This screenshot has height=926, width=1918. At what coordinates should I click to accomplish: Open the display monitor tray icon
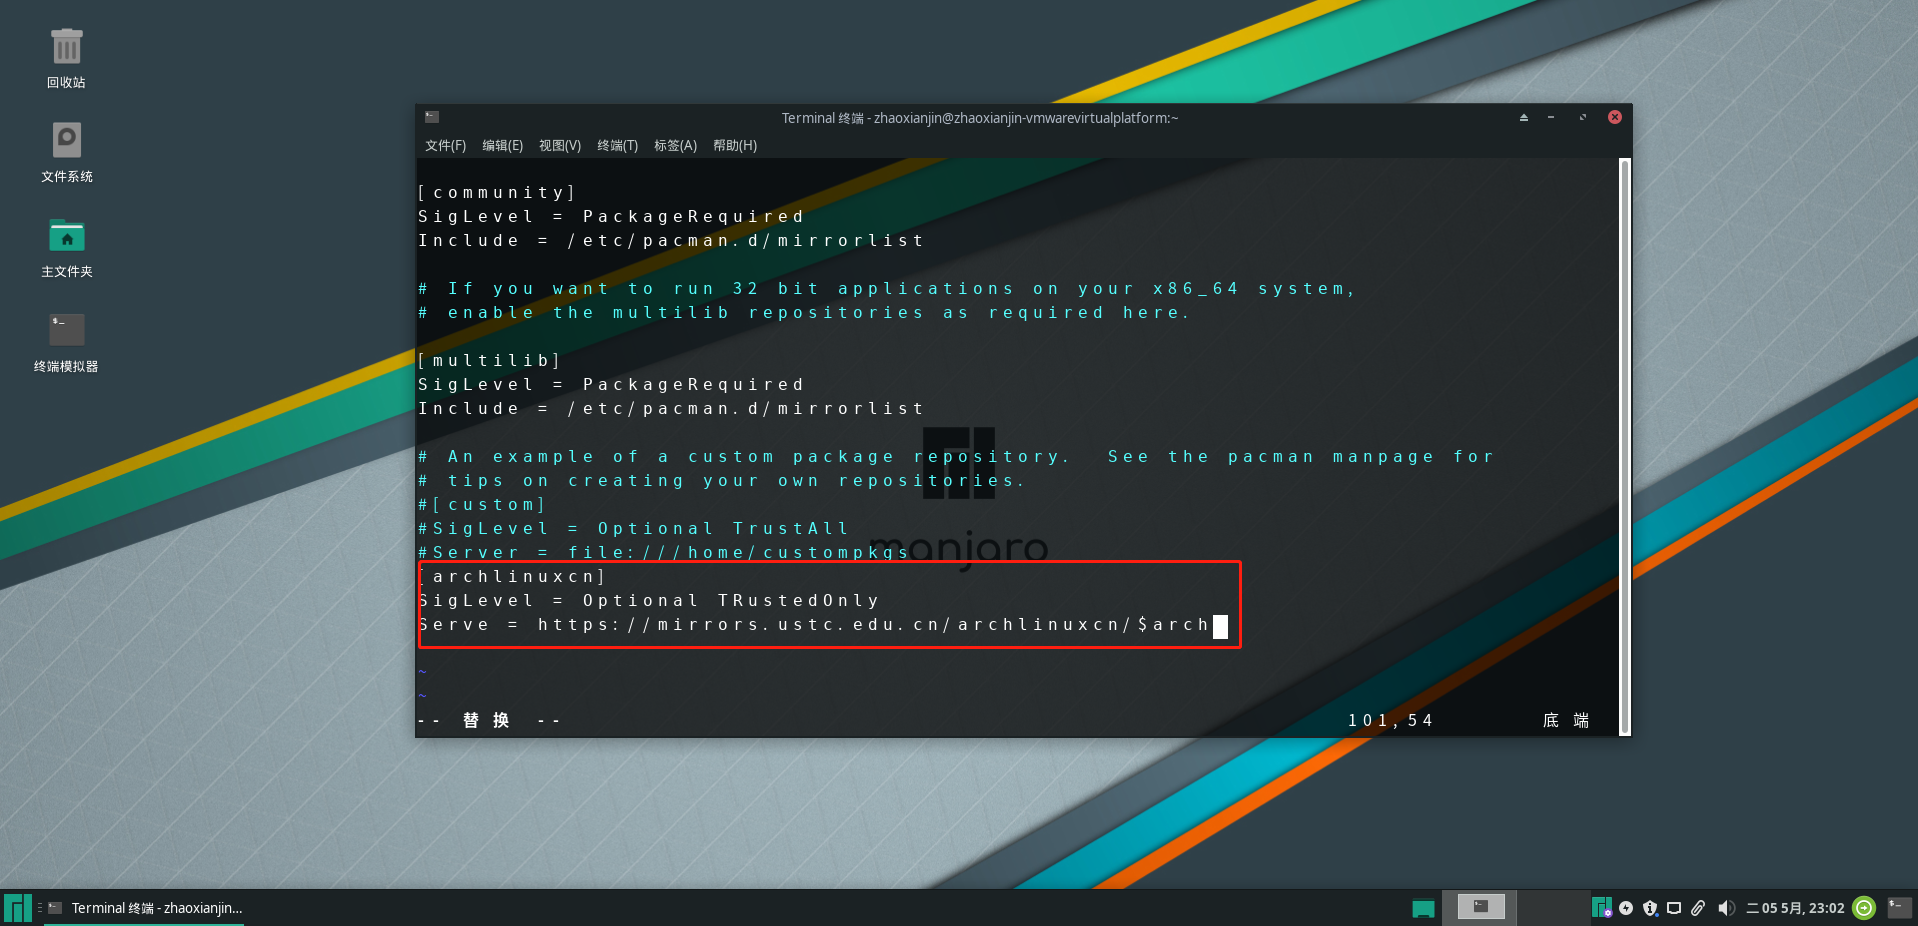1674,908
